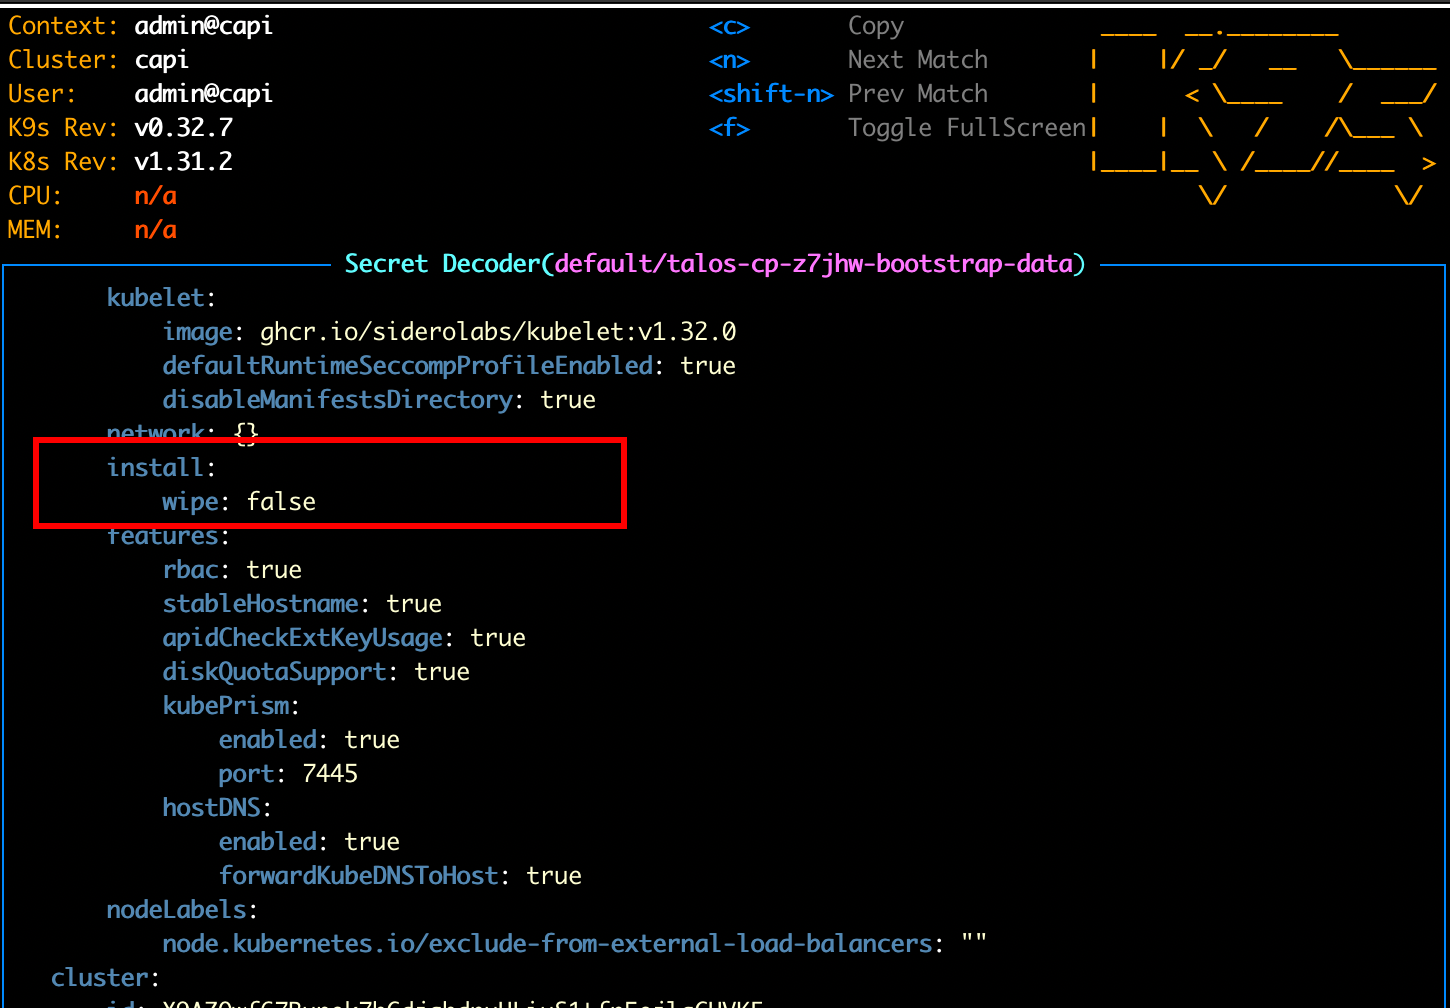The image size is (1450, 1008).
Task: Select the <shift-n> Prev Match hint
Action: pos(848,94)
